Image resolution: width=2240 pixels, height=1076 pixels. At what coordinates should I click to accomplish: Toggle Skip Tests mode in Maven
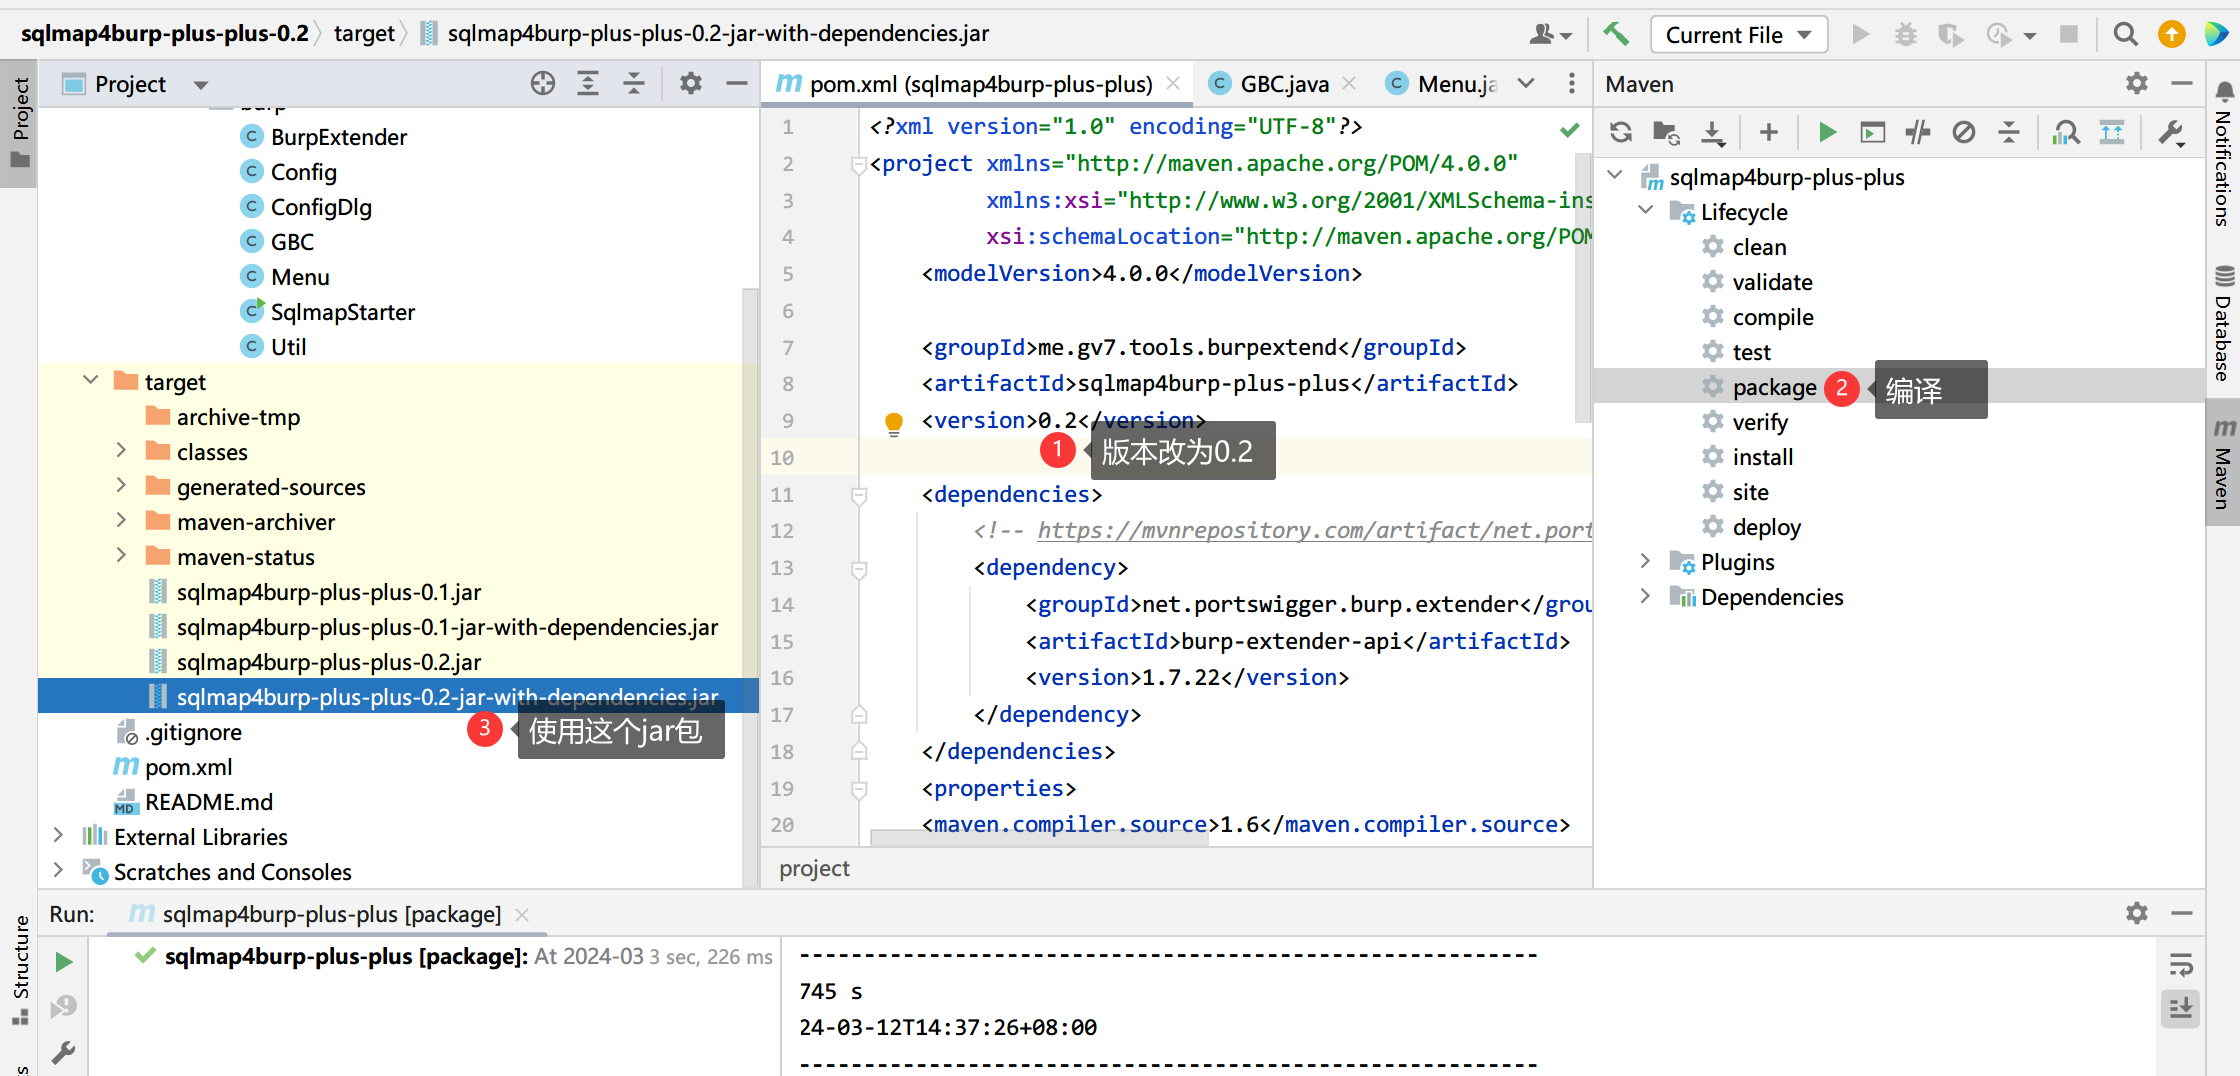click(1963, 132)
